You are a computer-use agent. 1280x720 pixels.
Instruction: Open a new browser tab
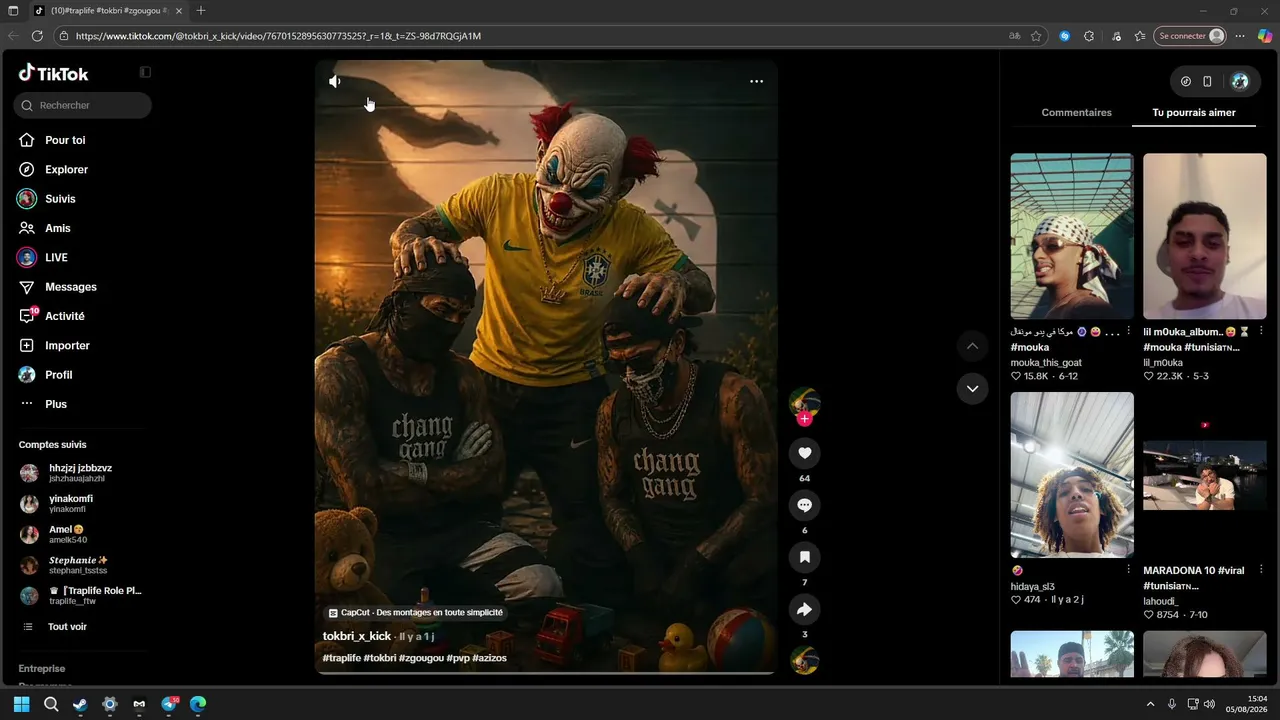201,10
